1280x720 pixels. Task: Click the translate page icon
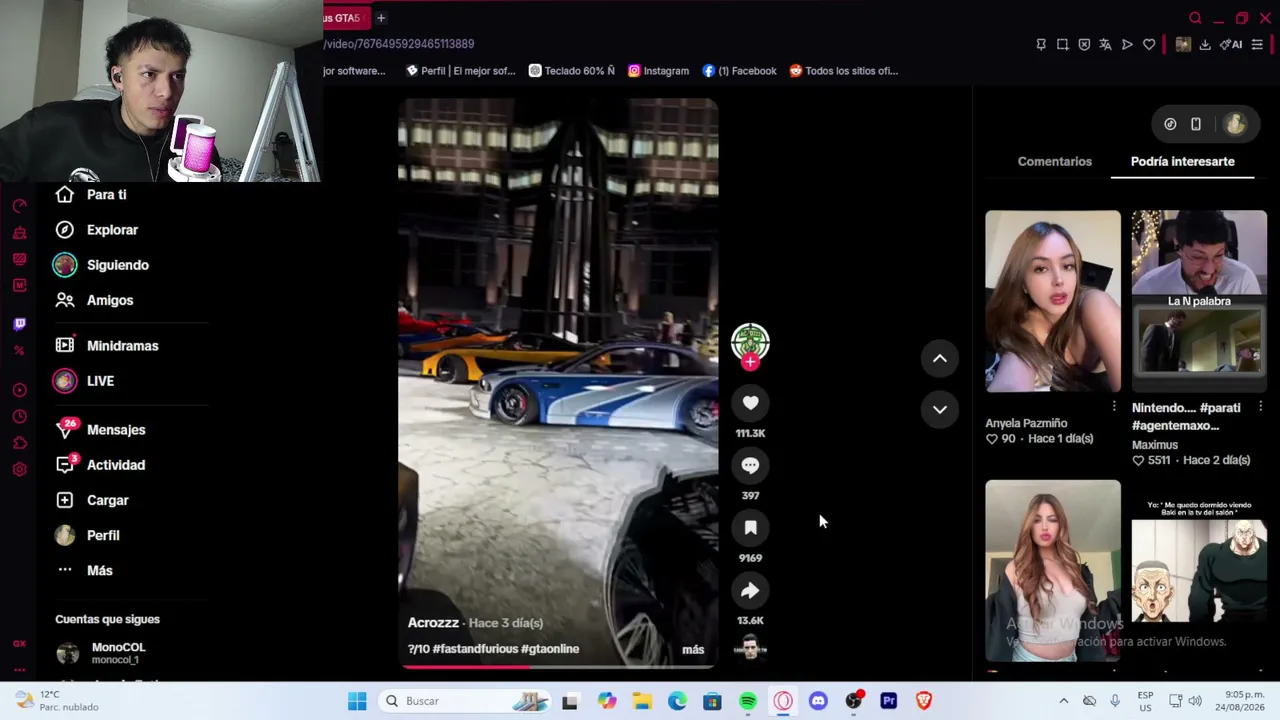tap(1105, 44)
